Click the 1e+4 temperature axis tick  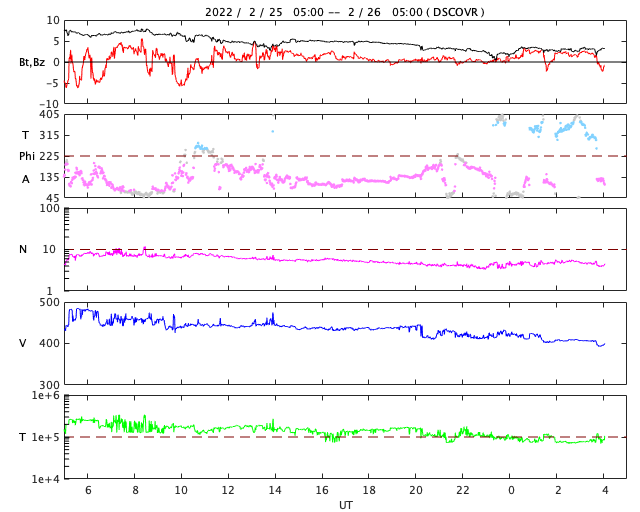pos(44,479)
